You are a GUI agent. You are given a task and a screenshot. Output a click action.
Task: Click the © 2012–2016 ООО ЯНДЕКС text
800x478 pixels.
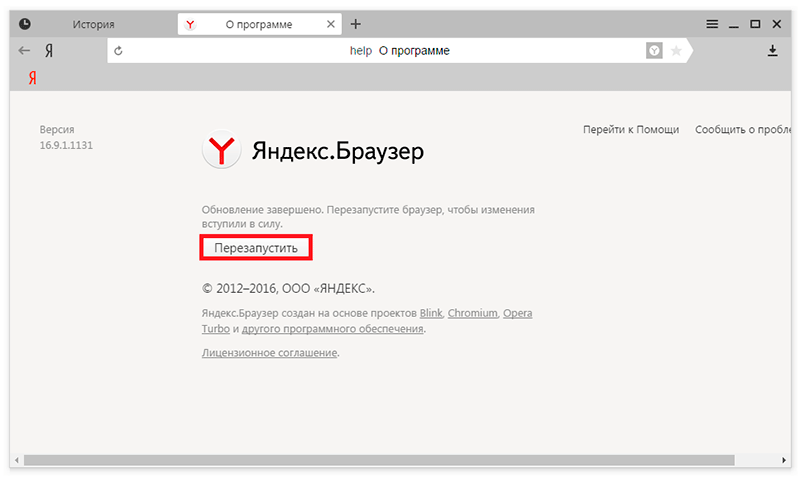click(x=288, y=289)
